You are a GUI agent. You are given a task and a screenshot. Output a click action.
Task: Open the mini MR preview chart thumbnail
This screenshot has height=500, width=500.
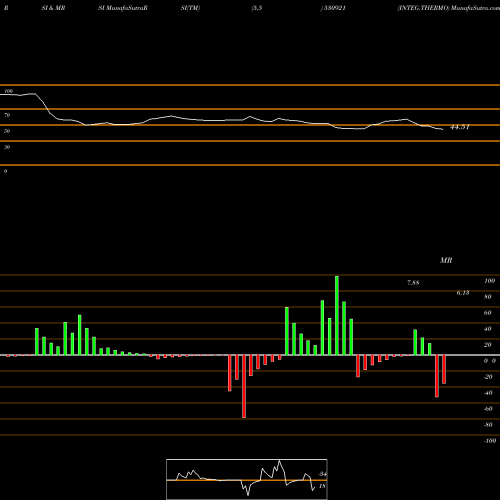[x=247, y=479]
